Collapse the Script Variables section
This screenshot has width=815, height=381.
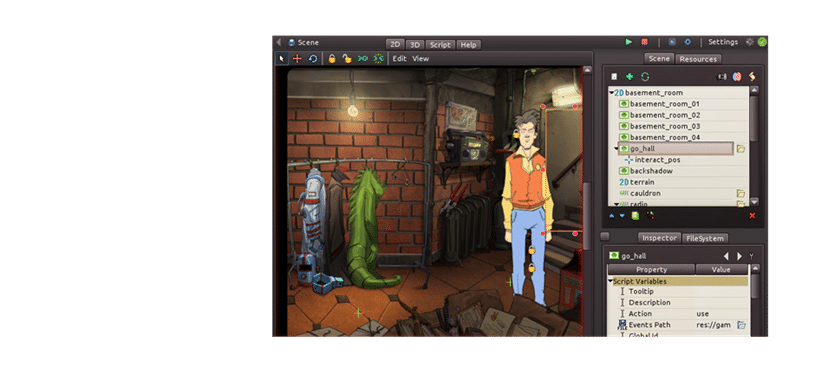click(610, 281)
